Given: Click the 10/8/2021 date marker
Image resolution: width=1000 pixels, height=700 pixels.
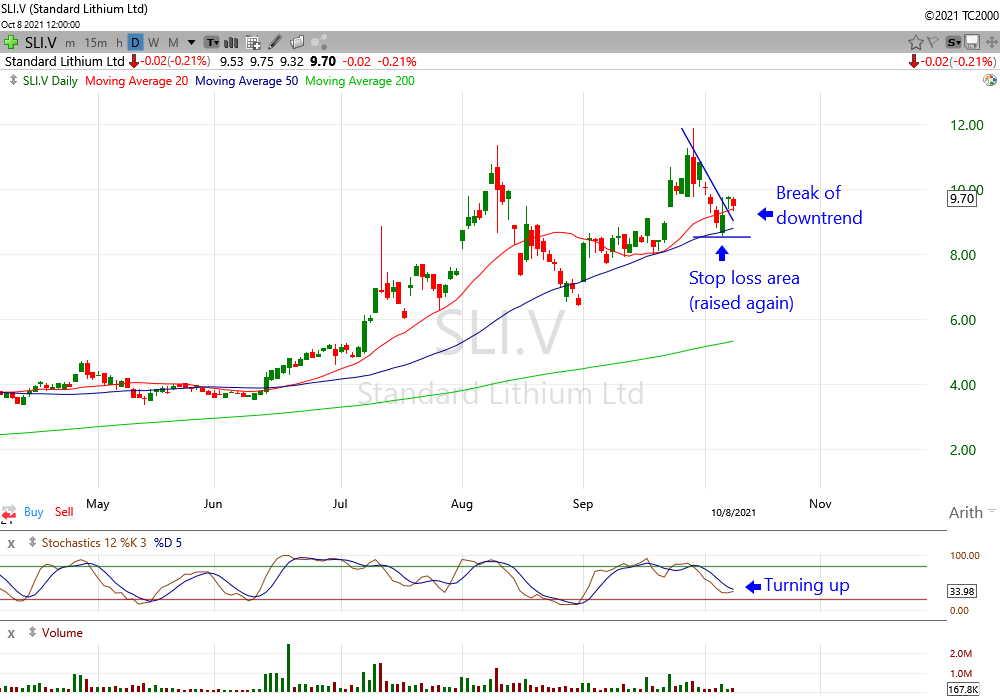Looking at the screenshot, I should coord(733,513).
